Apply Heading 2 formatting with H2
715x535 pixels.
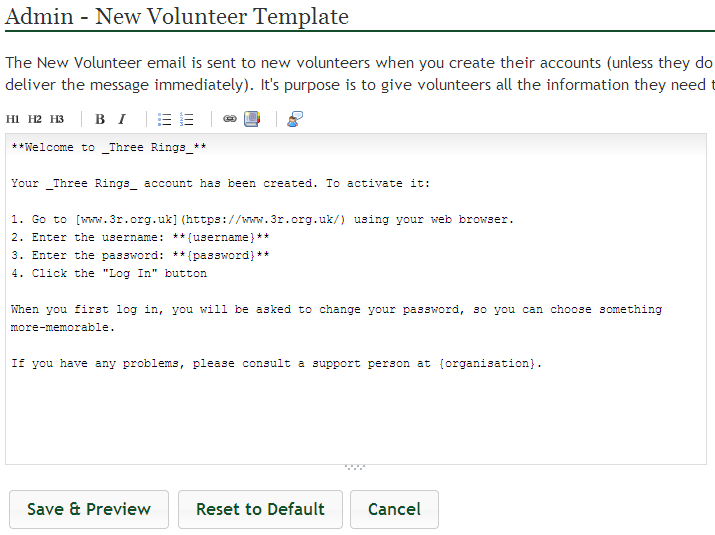point(35,119)
